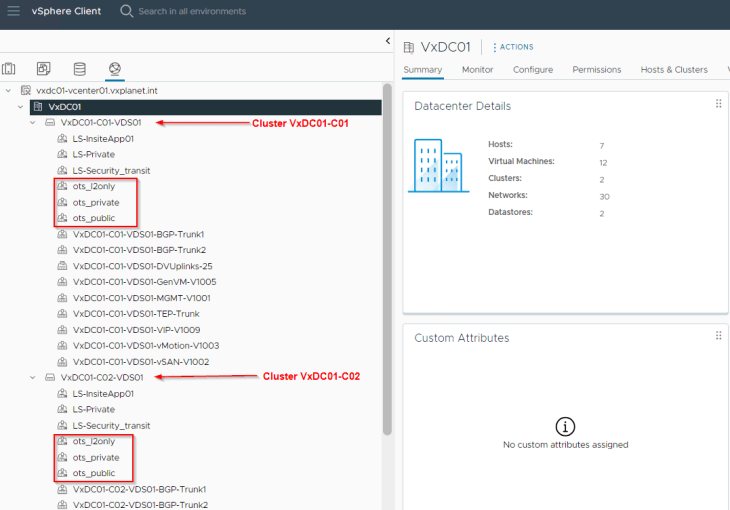The width and height of the screenshot is (730, 510).
Task: Open the Summary tab
Action: (423, 69)
